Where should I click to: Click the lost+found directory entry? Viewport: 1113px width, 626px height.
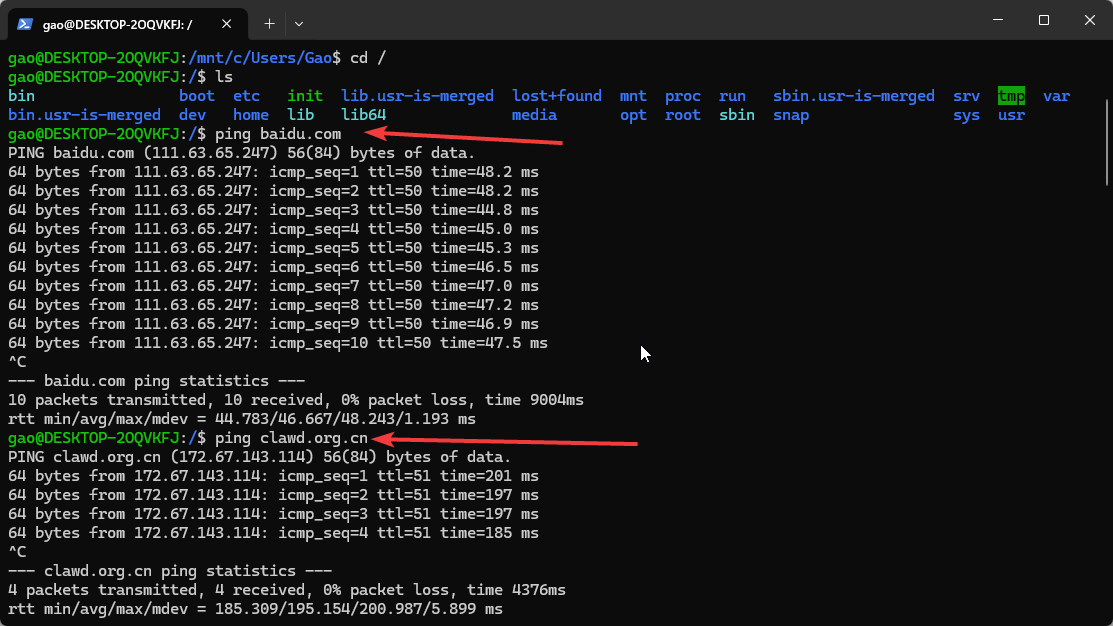(x=556, y=96)
